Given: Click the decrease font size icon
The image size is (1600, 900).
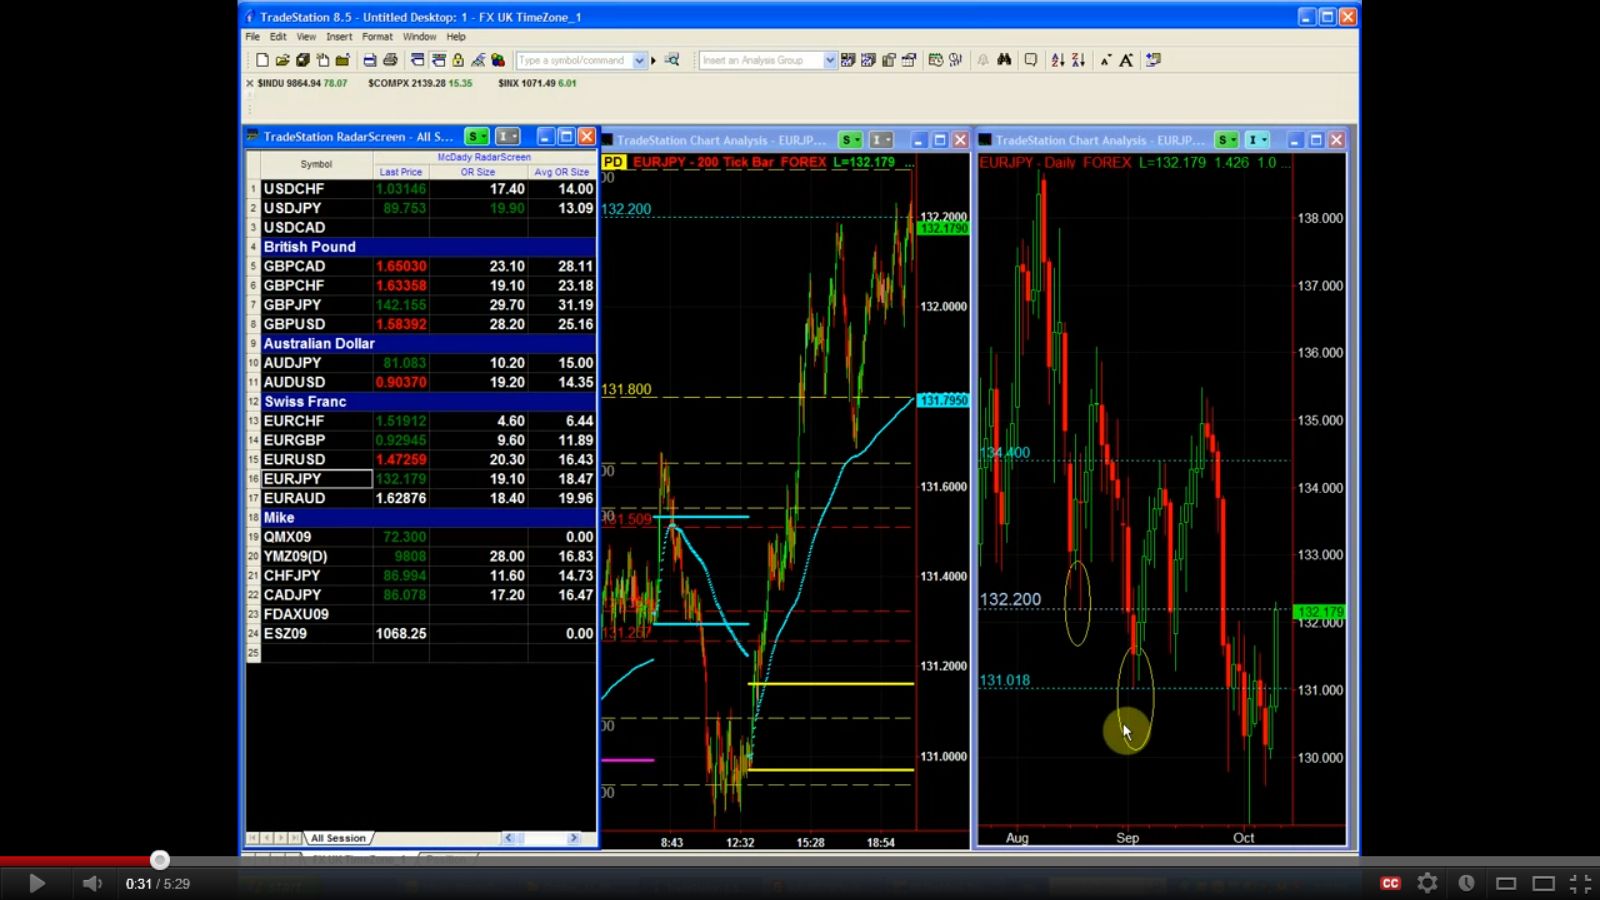Looking at the screenshot, I should (1105, 60).
